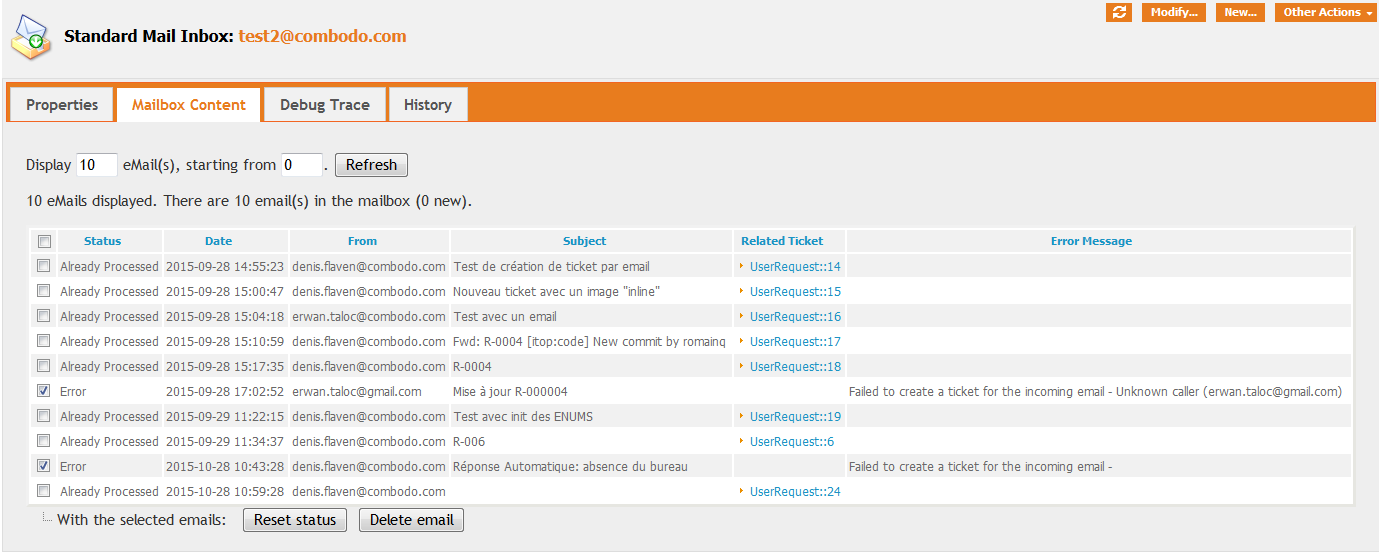Viewport: 1379px width, 554px height.
Task: Click the Error status on 2015-09-28 17:02:52
Action: pos(73,392)
